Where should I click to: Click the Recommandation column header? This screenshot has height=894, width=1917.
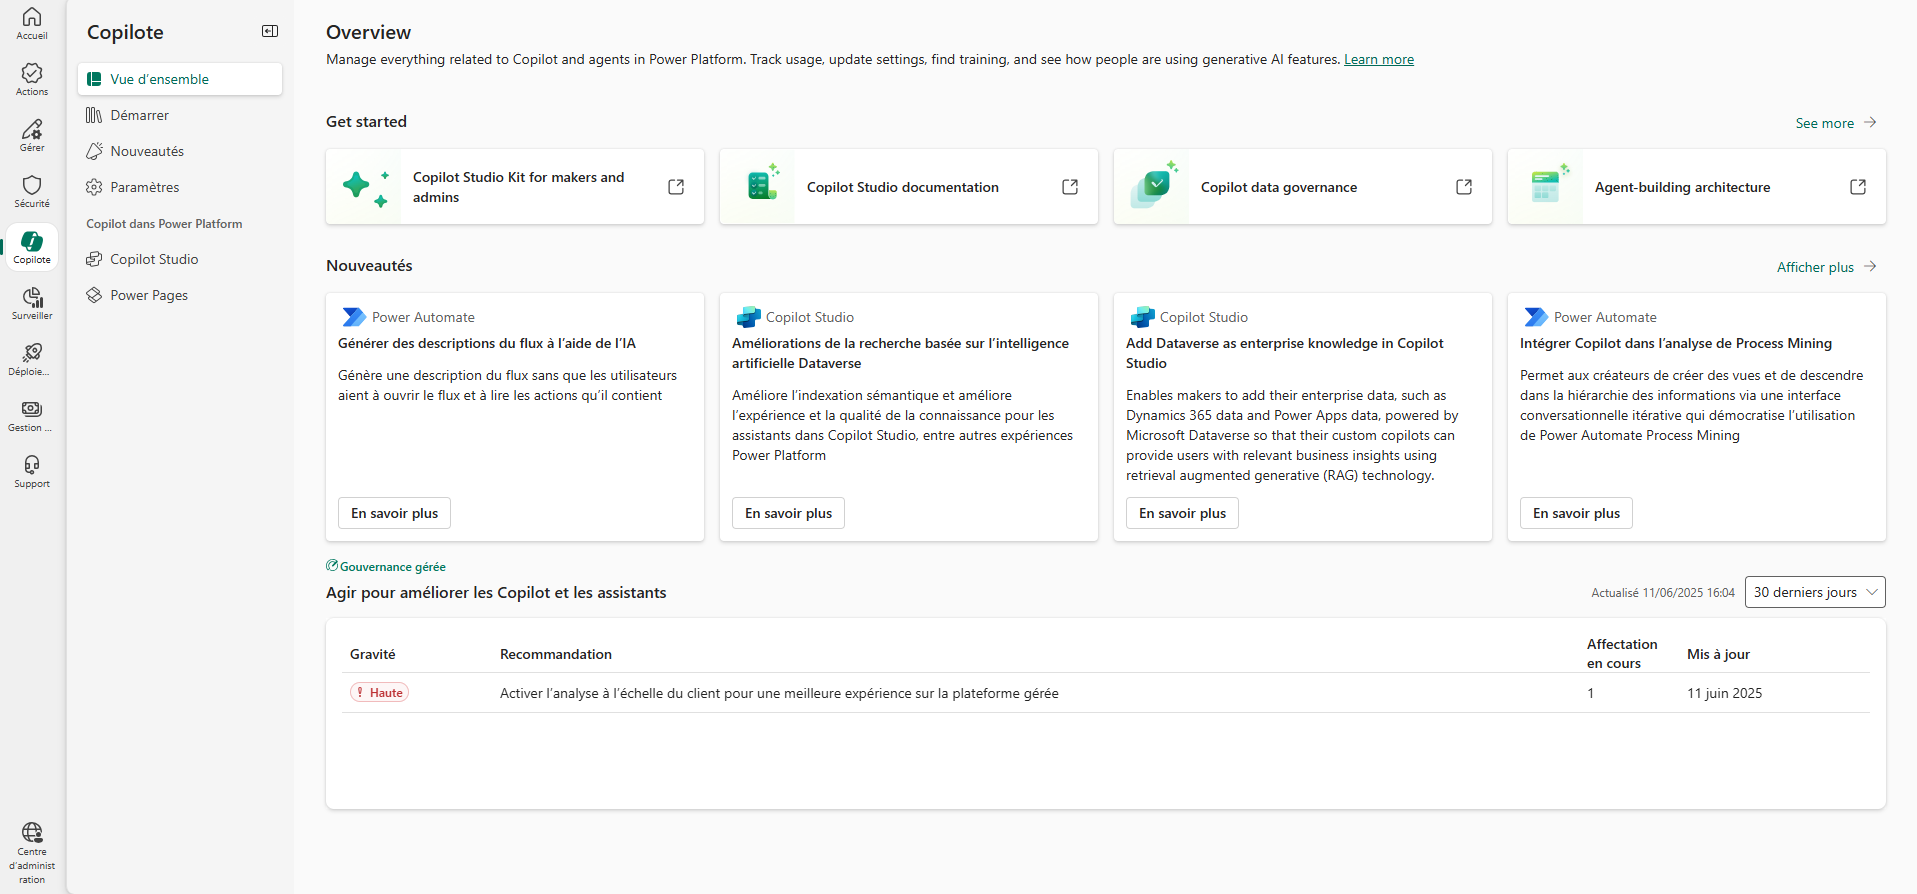tap(556, 654)
